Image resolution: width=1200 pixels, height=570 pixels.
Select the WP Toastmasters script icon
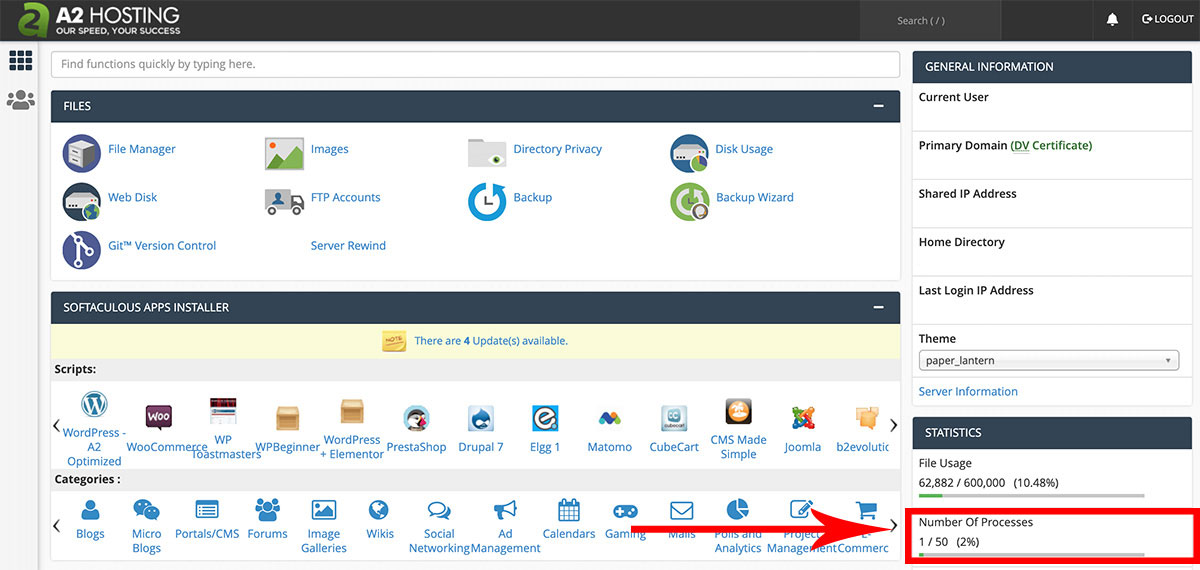(223, 411)
